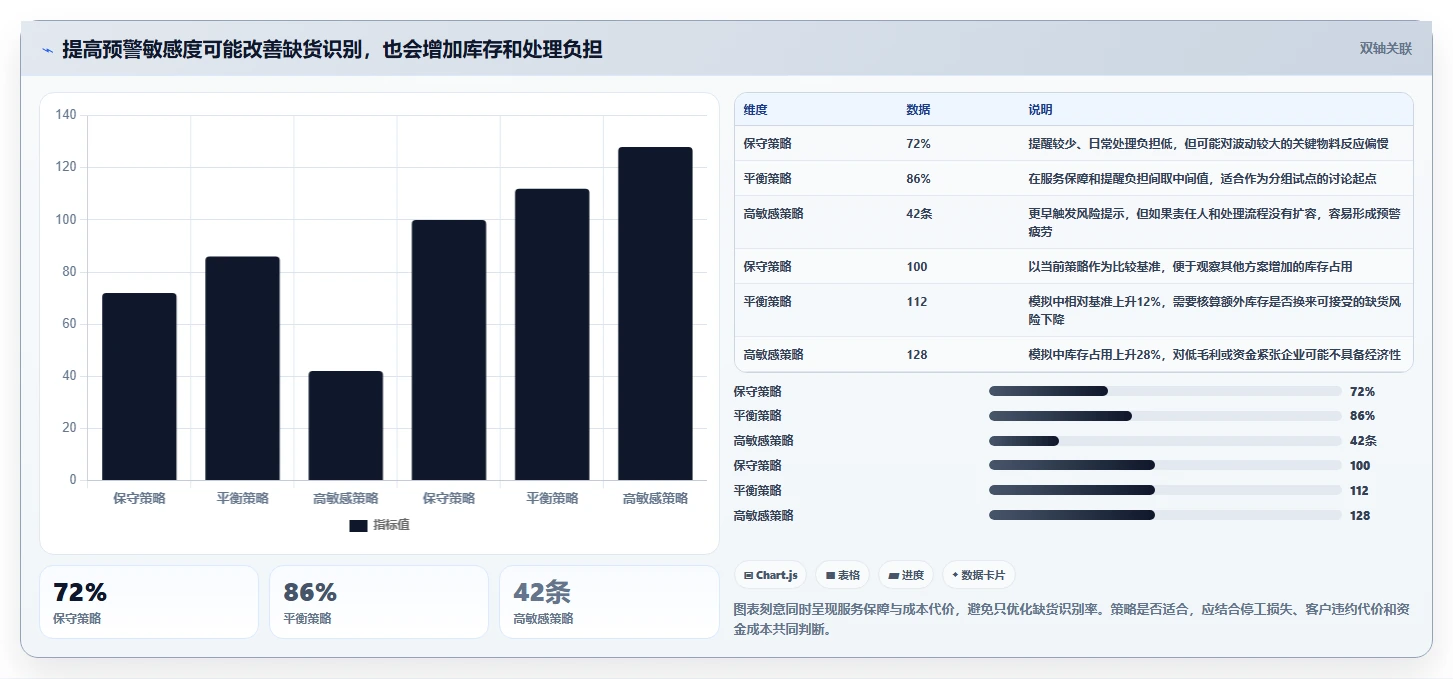Click the 100 cell in the table
Screen dimensions: 1453x679
point(917,267)
